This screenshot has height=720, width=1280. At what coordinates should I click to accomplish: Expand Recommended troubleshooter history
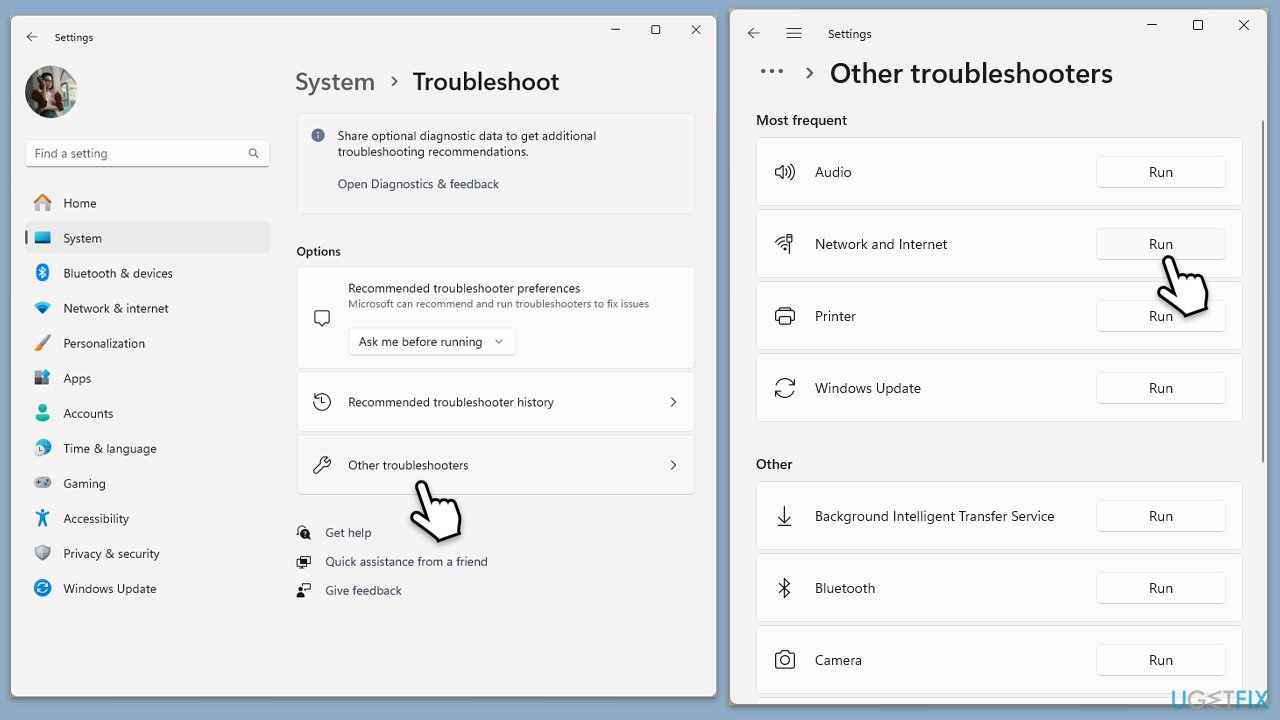[x=495, y=402]
